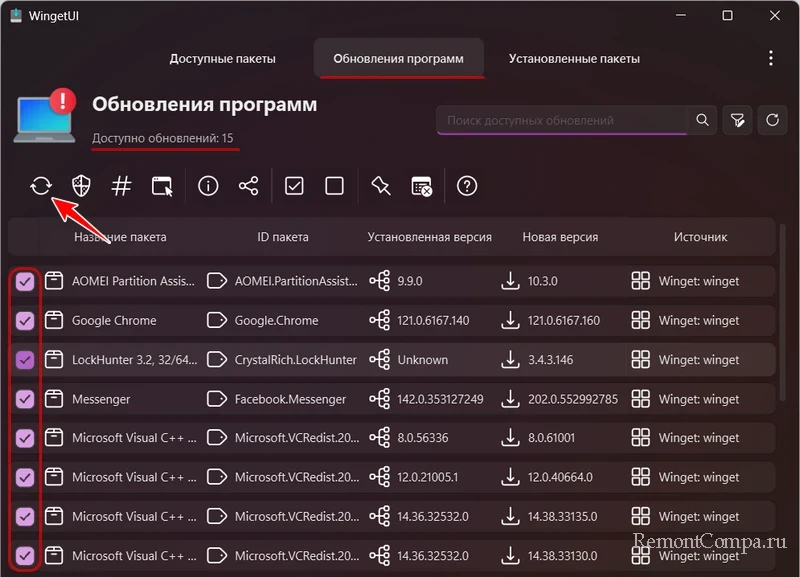Switch to the Установленные пакеты tab
This screenshot has width=800, height=577.
pos(574,59)
